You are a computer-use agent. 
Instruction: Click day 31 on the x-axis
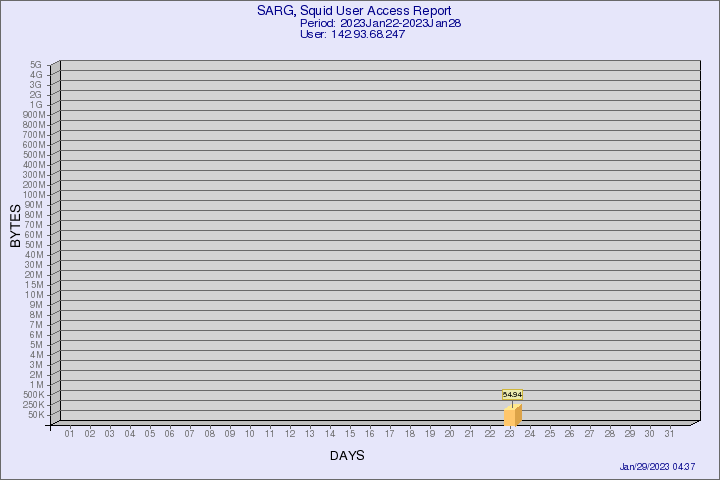(x=669, y=434)
